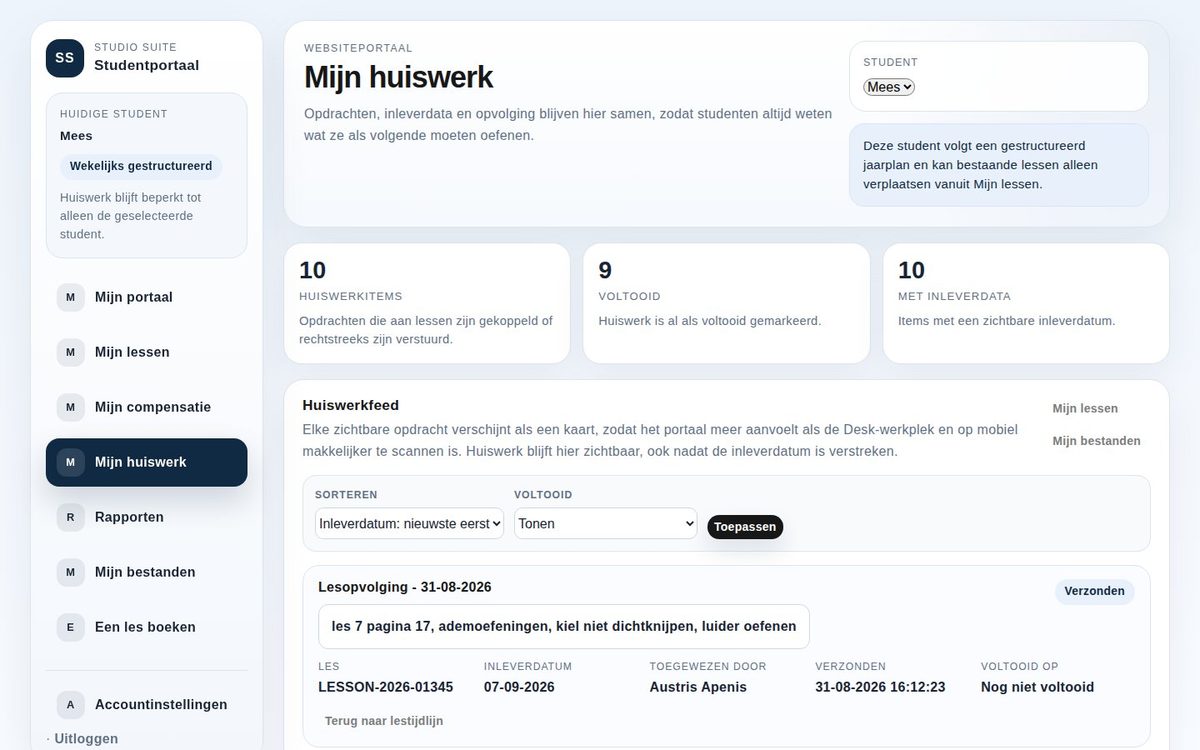The image size is (1200, 750).
Task: Click the M icon beside Mijn huiswerk
Action: click(70, 462)
